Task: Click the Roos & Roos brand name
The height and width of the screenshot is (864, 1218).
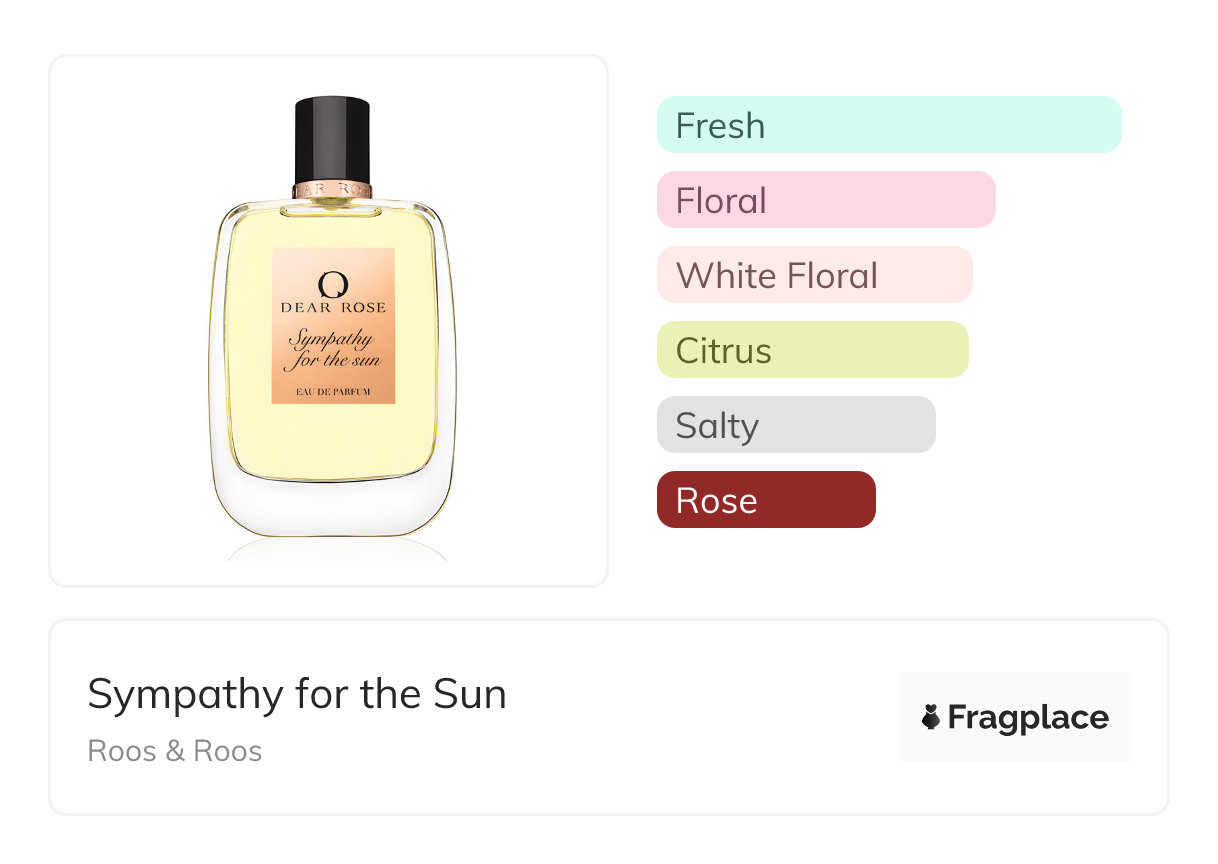Action: pyautogui.click(x=175, y=751)
